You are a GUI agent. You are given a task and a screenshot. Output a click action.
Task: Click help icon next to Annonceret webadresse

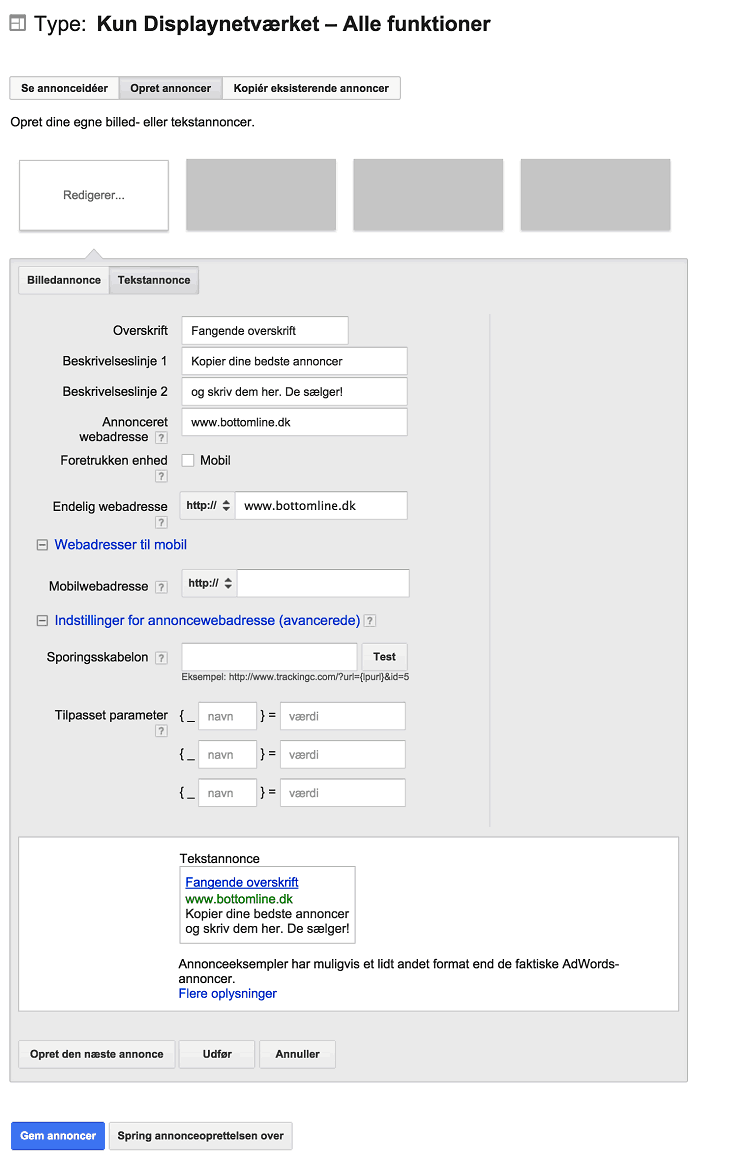point(161,438)
